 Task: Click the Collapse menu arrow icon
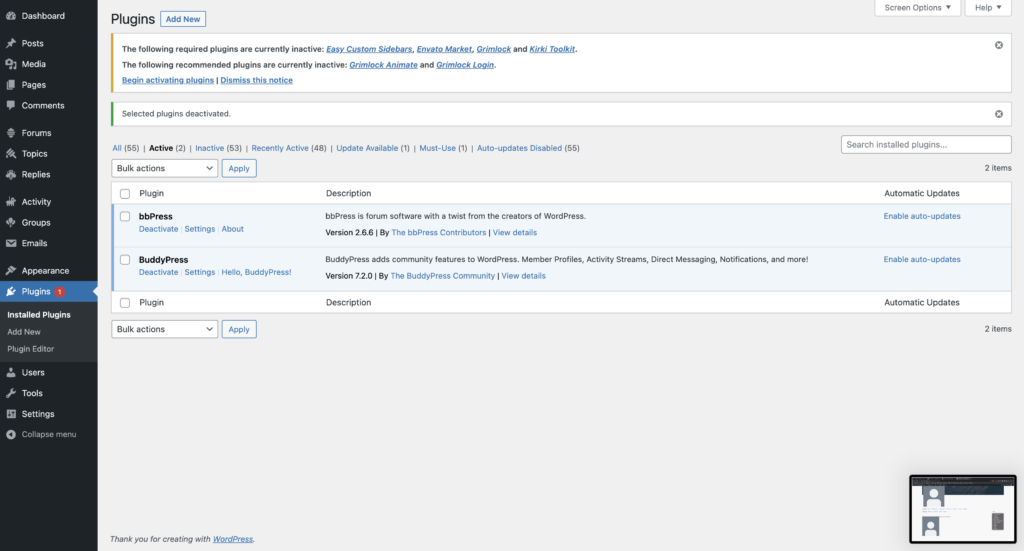pos(11,434)
